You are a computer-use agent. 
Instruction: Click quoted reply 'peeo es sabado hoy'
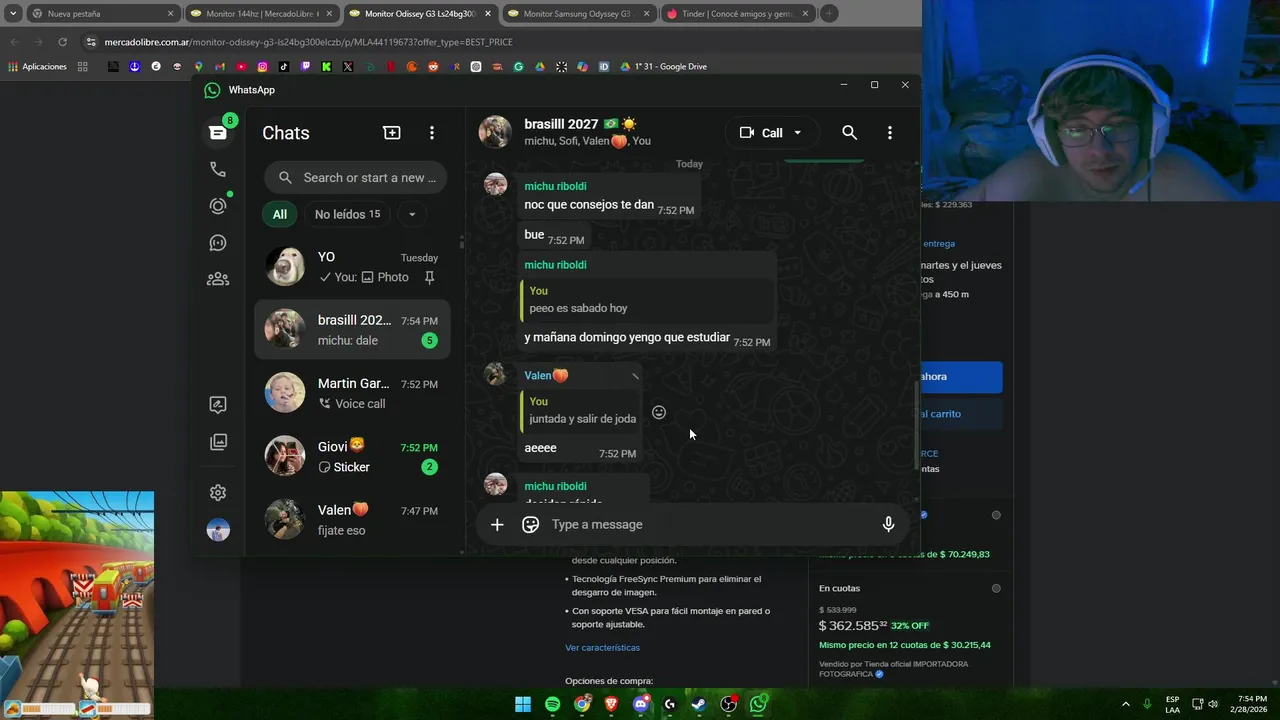[647, 299]
